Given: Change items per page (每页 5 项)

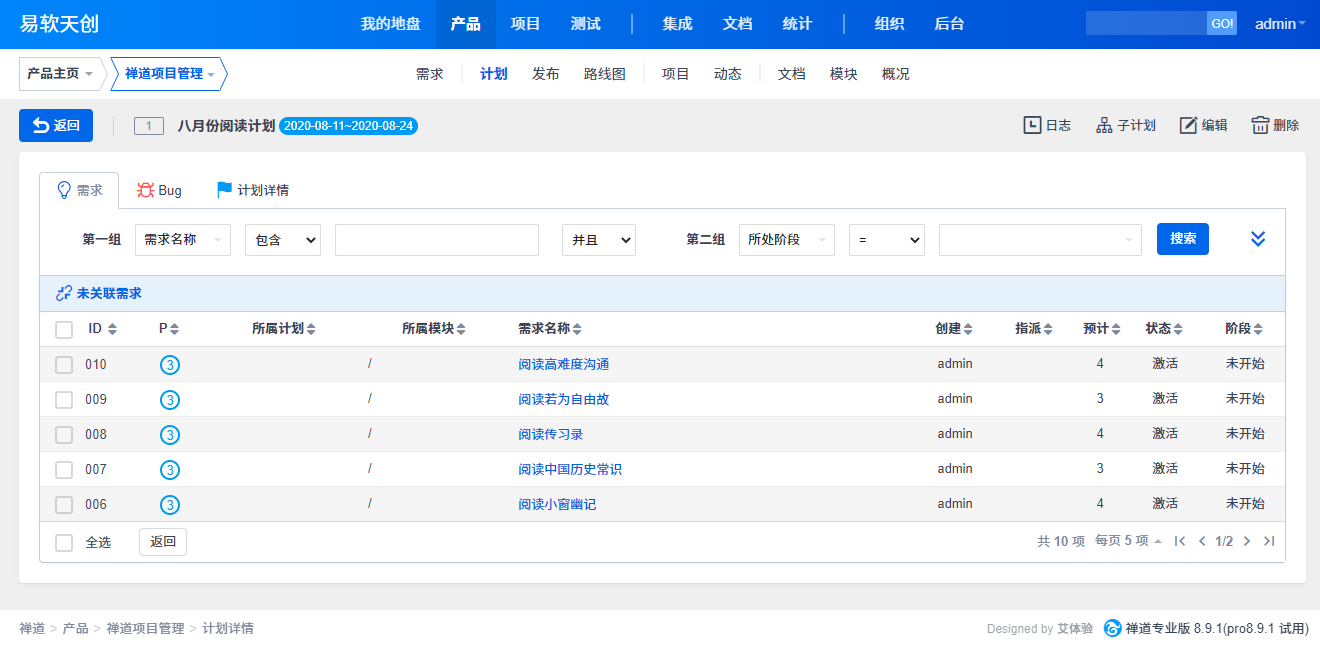Looking at the screenshot, I should [x=1128, y=541].
